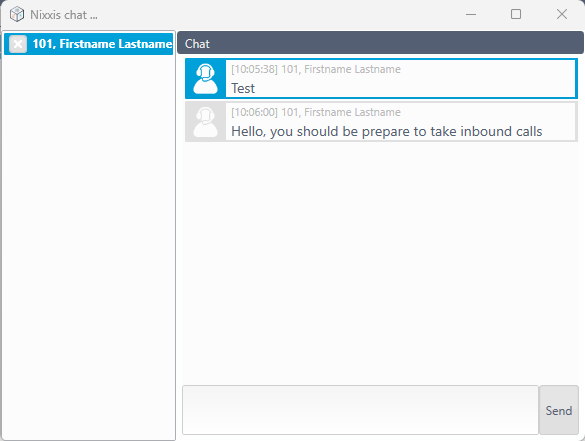
Task: Click the "Test" message text
Action: tap(243, 88)
